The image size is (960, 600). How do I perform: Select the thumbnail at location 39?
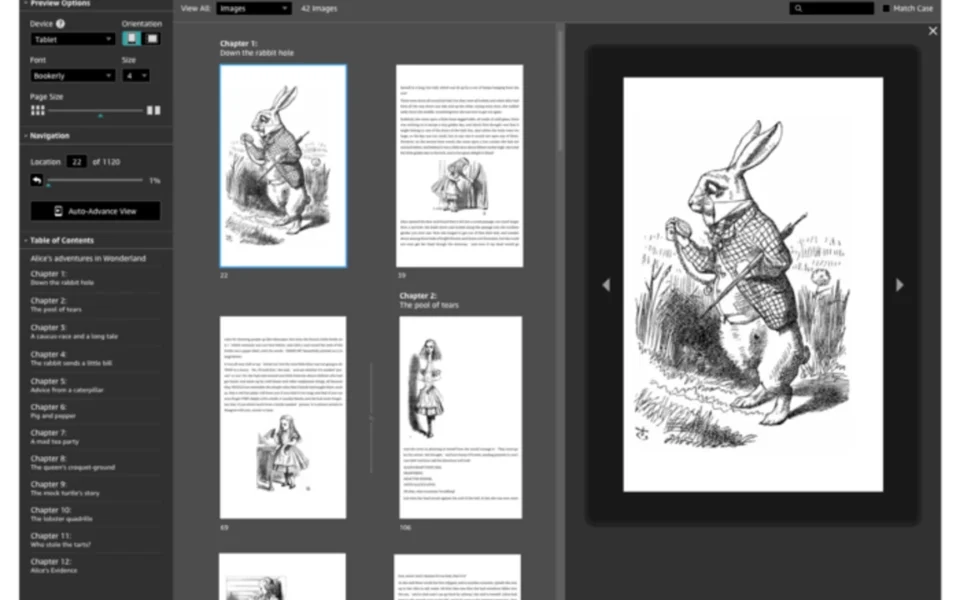point(459,166)
